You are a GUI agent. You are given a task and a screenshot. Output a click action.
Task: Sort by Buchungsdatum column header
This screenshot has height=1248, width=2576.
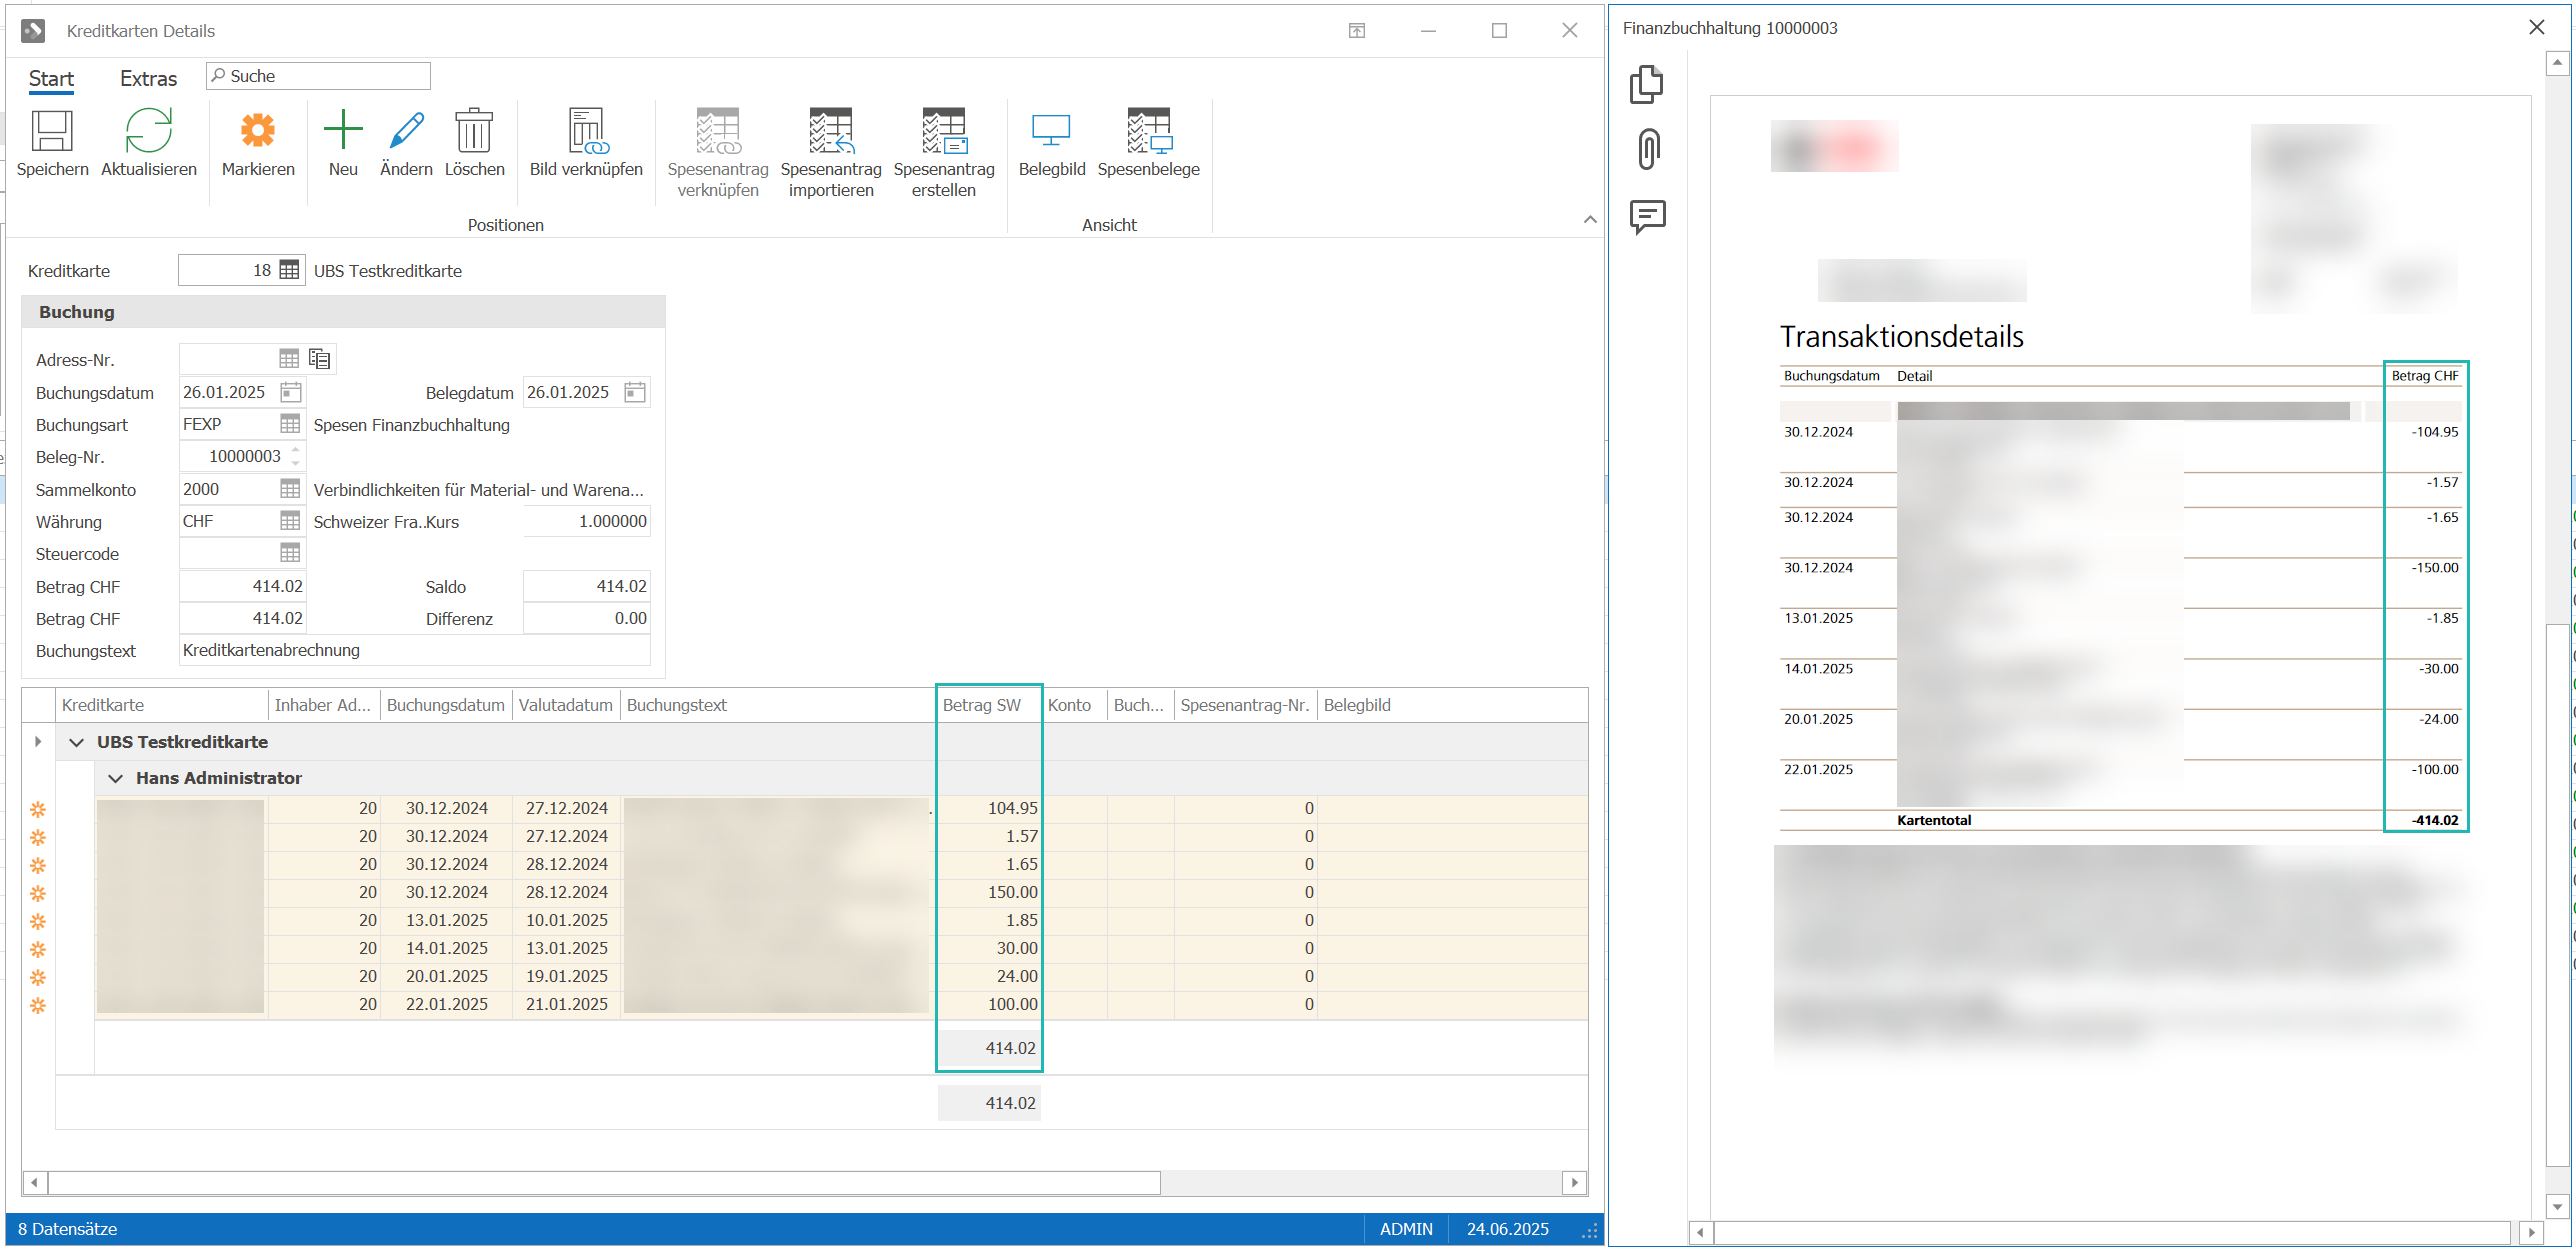pos(446,705)
